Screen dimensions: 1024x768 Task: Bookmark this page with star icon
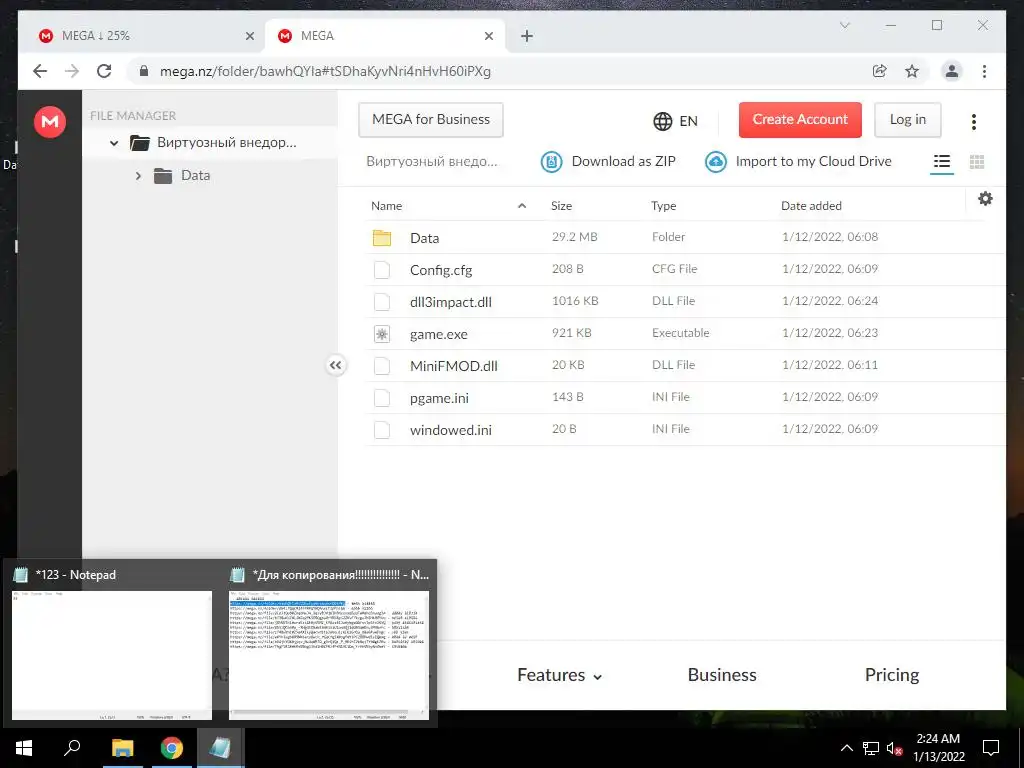tap(912, 71)
